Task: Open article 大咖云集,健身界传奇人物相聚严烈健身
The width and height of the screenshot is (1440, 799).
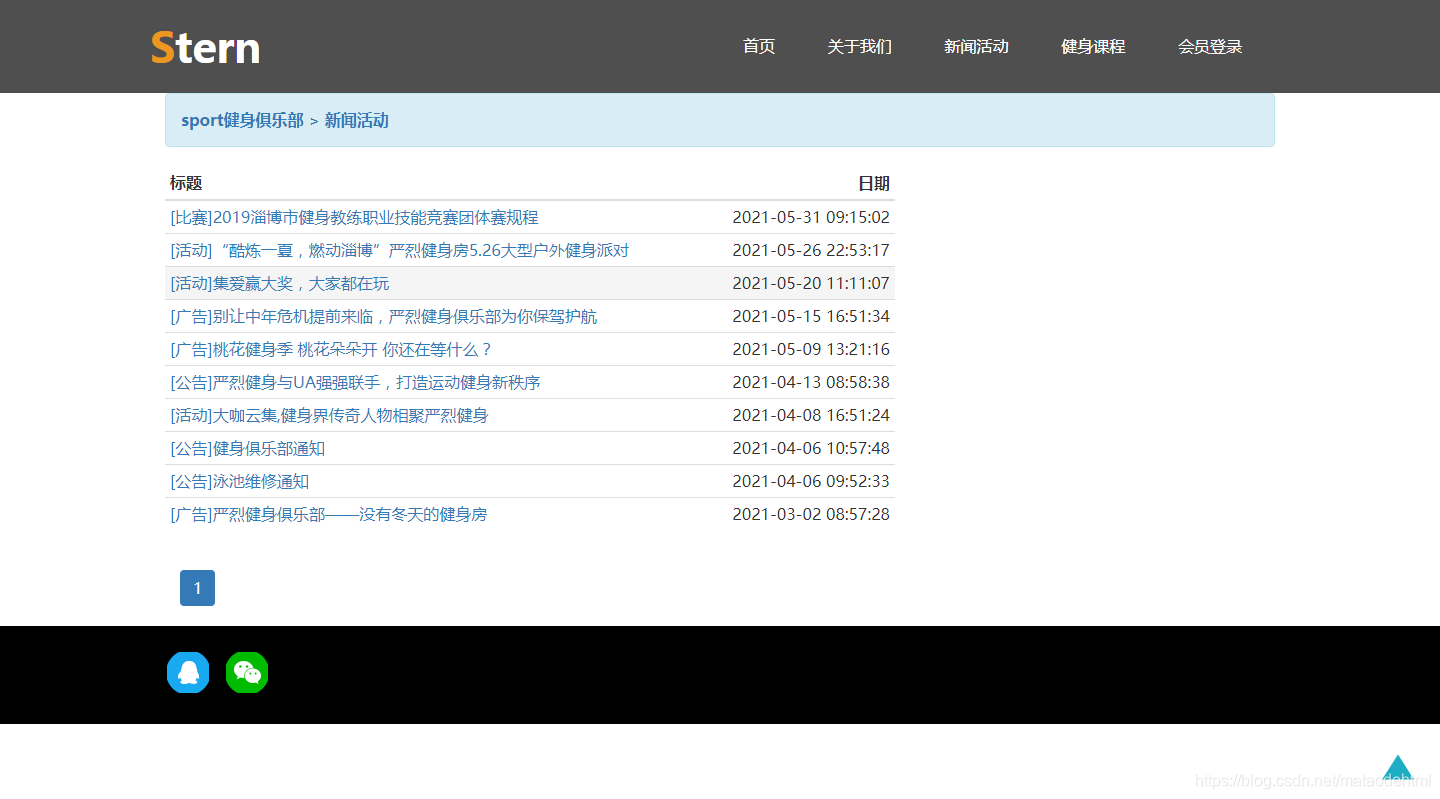Action: 329,415
